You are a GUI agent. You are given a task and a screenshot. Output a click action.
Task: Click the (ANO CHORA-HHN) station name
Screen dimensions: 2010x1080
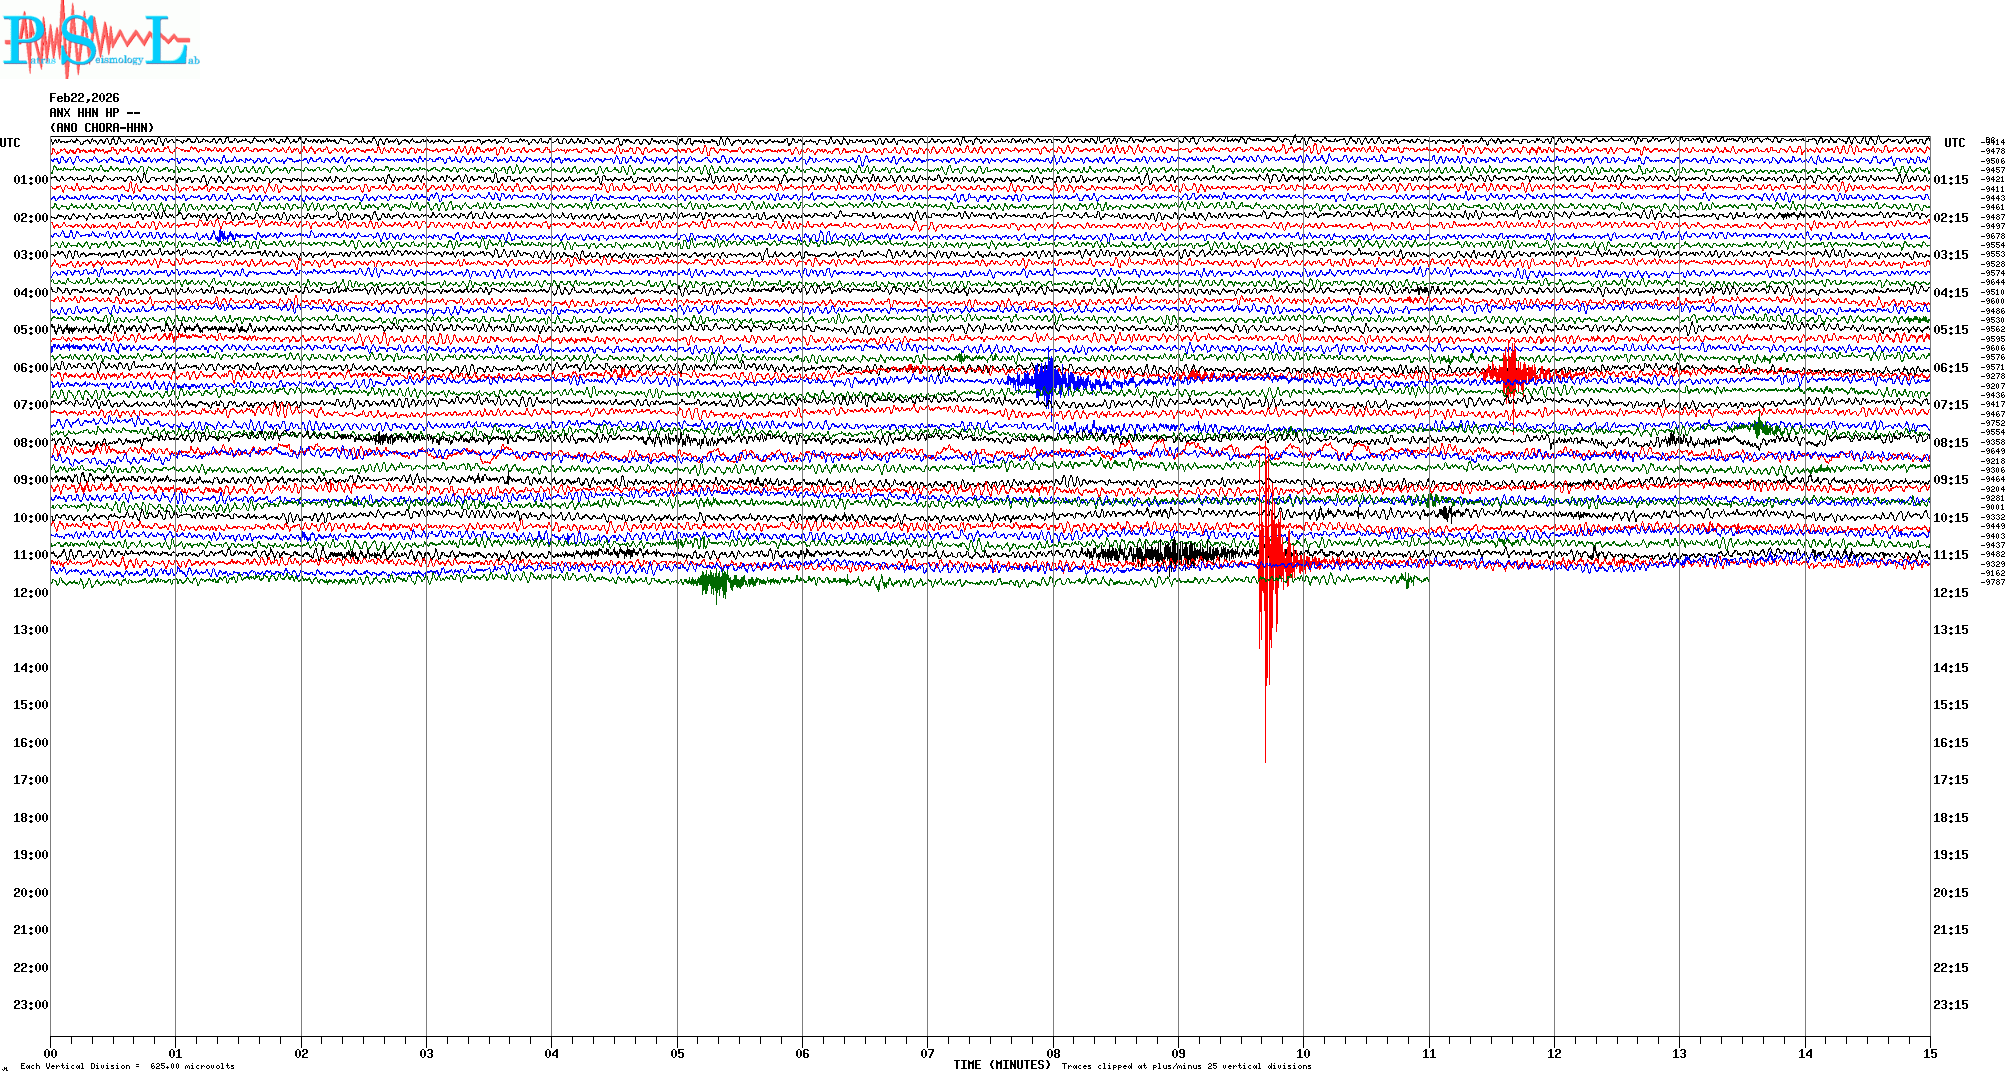pyautogui.click(x=102, y=128)
